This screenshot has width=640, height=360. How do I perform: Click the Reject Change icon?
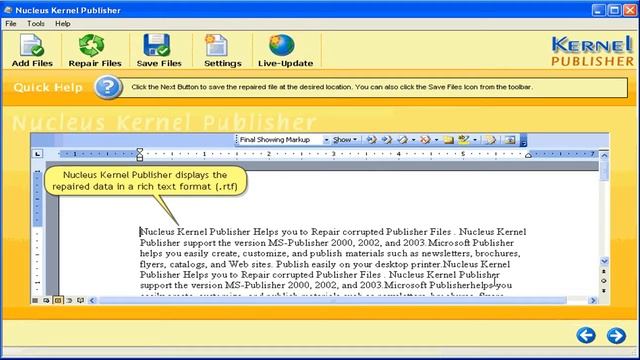[x=425, y=140]
